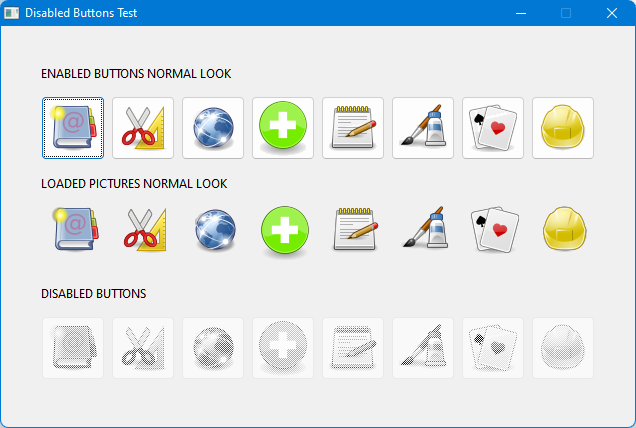
Task: Click the disabled grayed-out globe button
Action: coord(213,348)
